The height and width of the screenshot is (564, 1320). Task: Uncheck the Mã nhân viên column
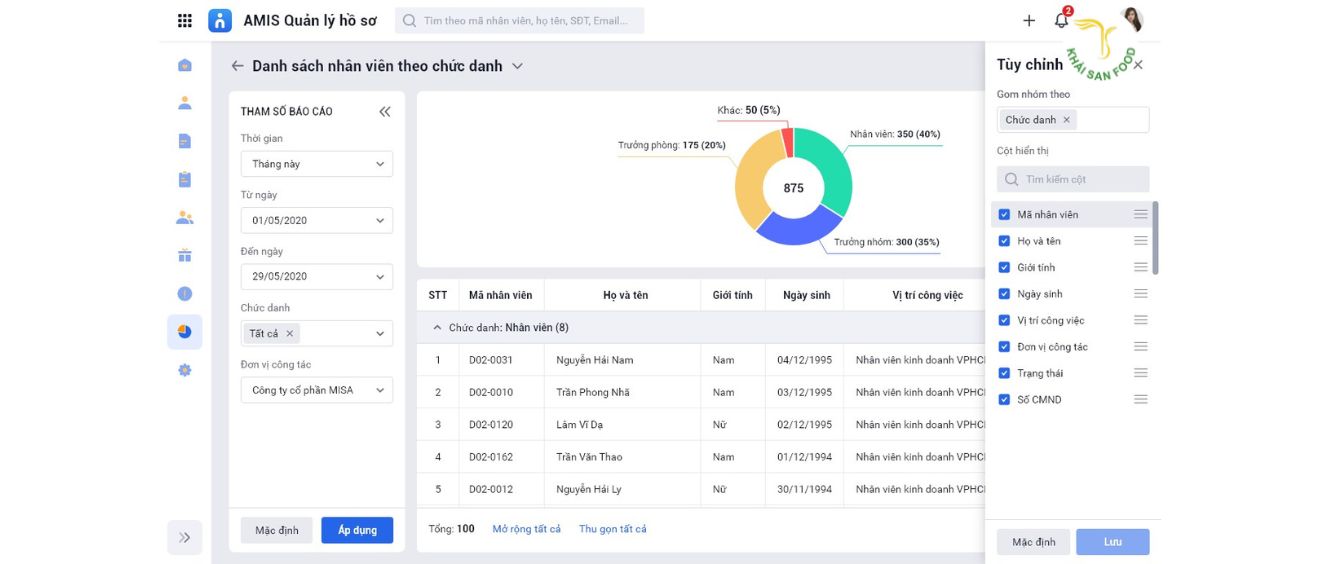1004,214
